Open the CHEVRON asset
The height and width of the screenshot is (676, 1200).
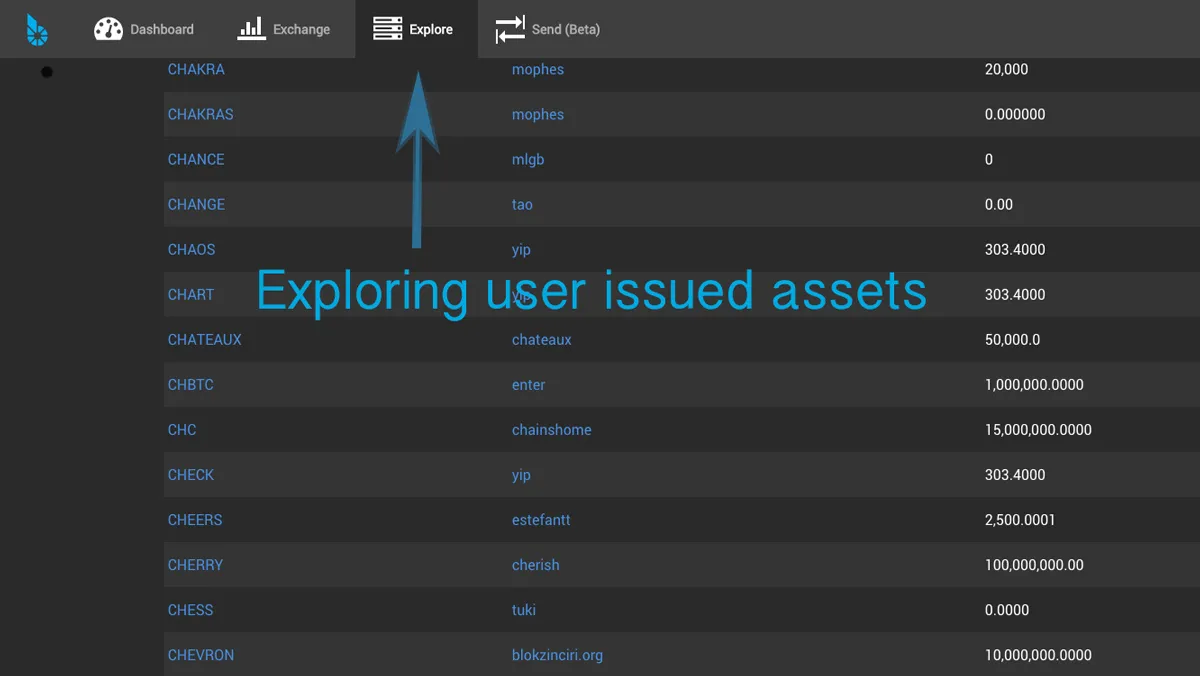[201, 654]
